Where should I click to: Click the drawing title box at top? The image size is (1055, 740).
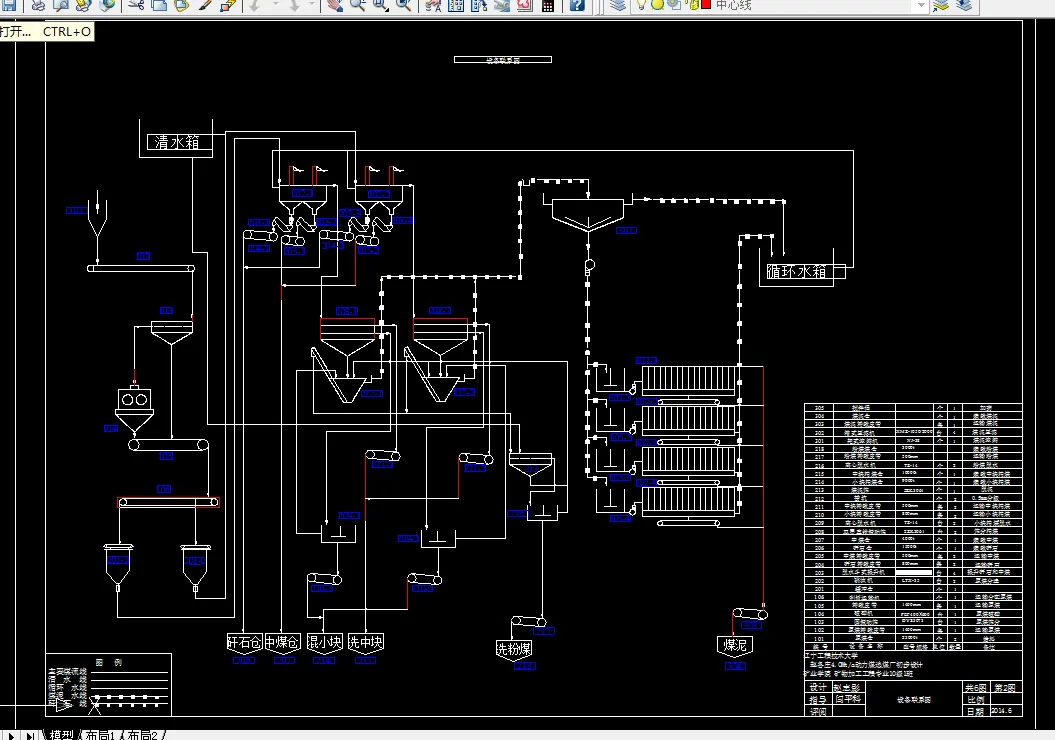503,60
